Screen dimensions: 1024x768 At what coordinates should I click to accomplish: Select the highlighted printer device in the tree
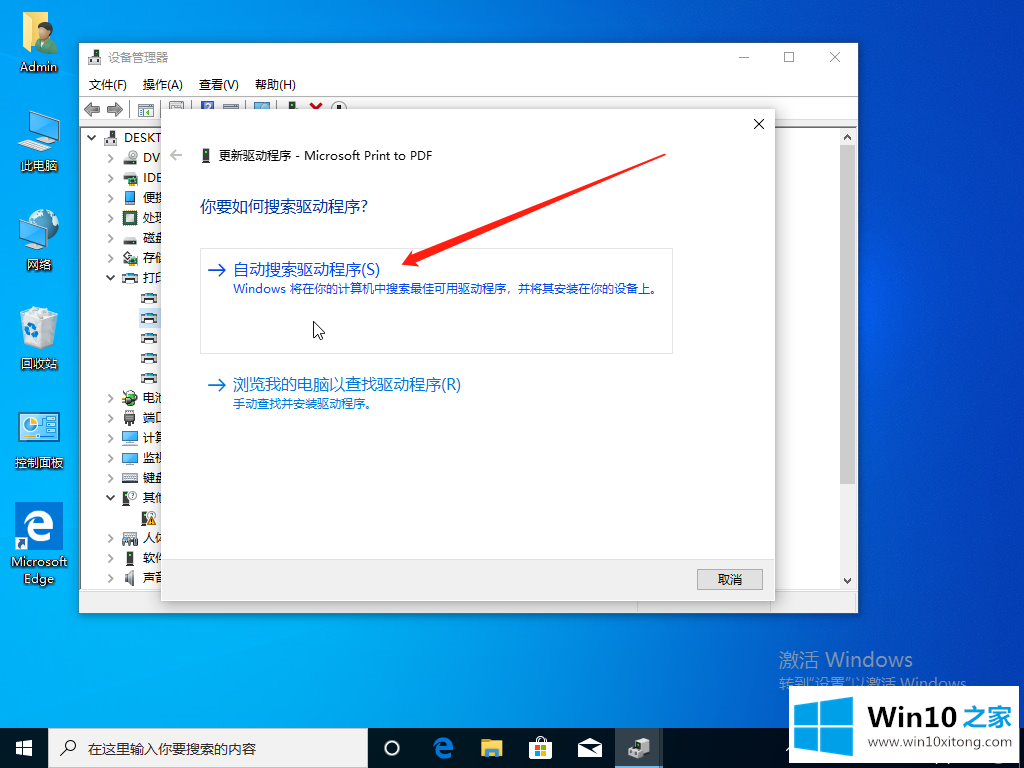(150, 318)
